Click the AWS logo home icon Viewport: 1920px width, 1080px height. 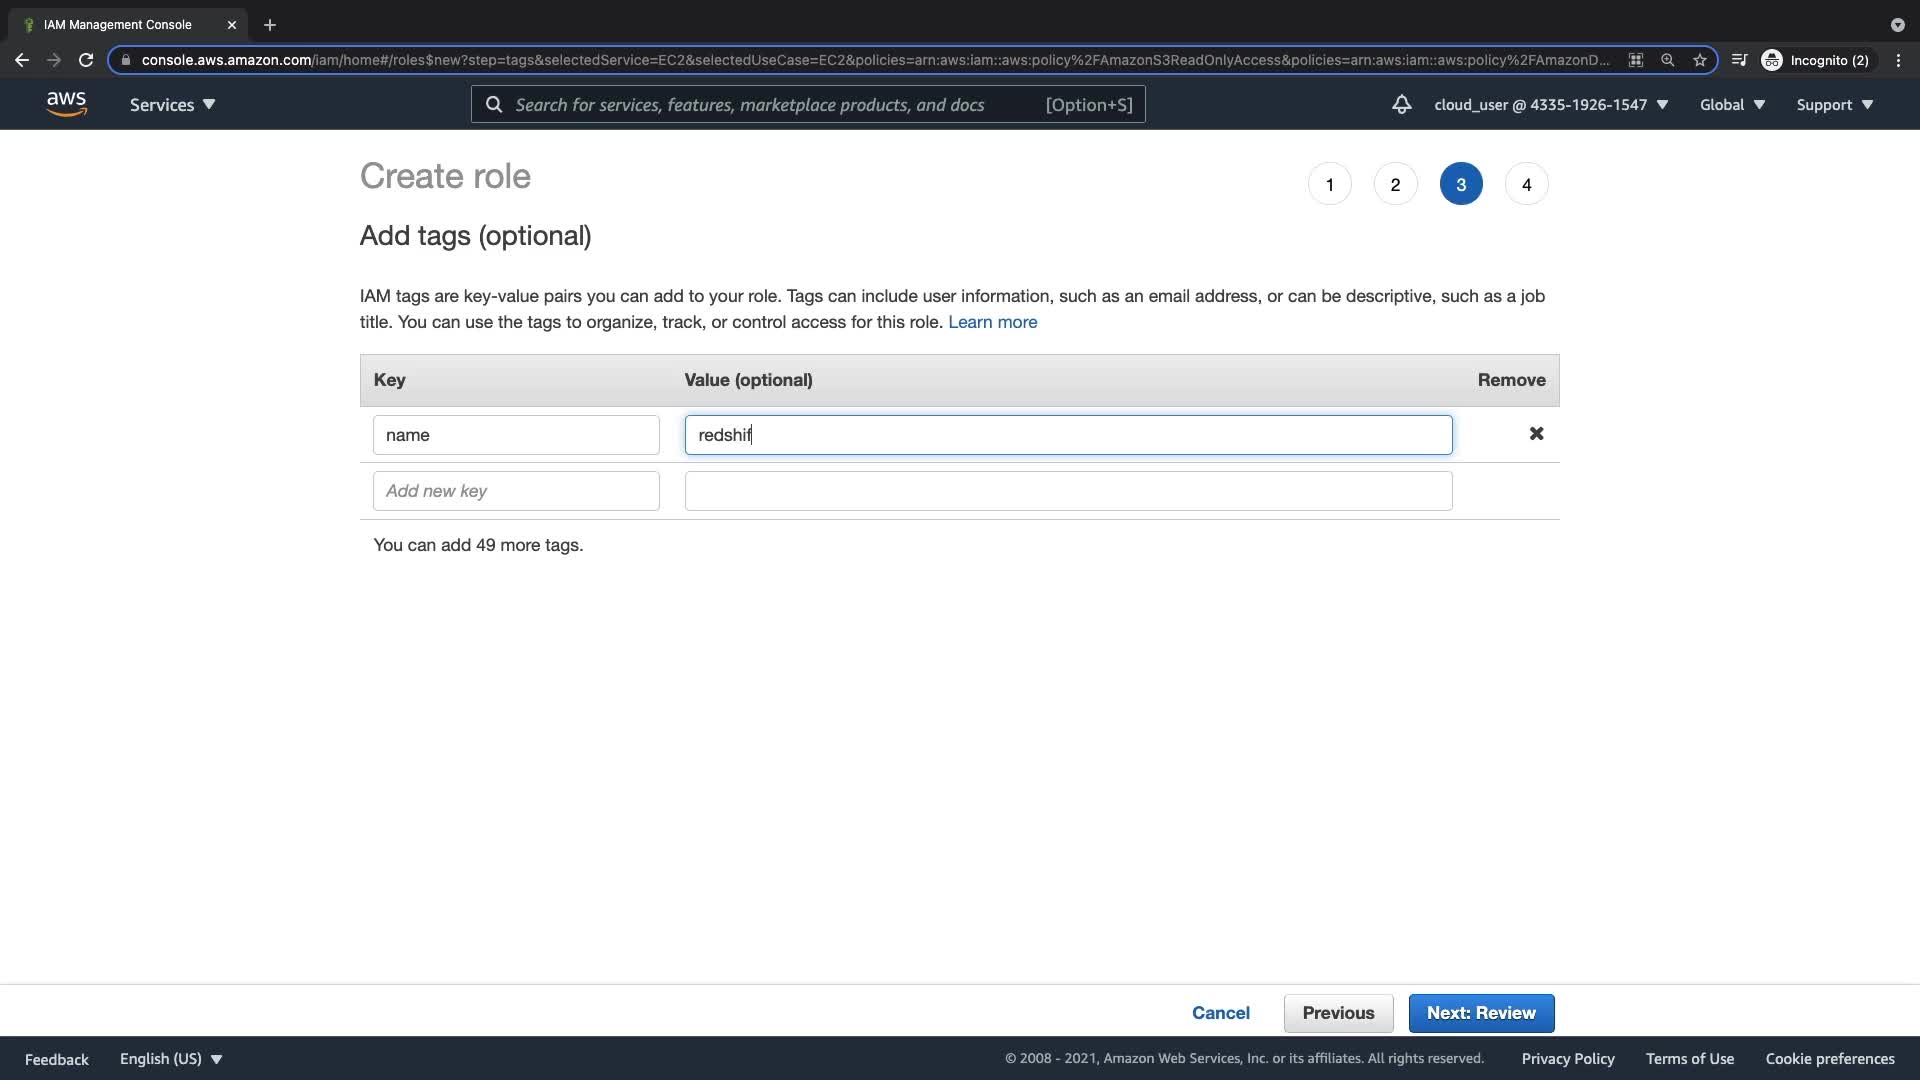(x=66, y=104)
